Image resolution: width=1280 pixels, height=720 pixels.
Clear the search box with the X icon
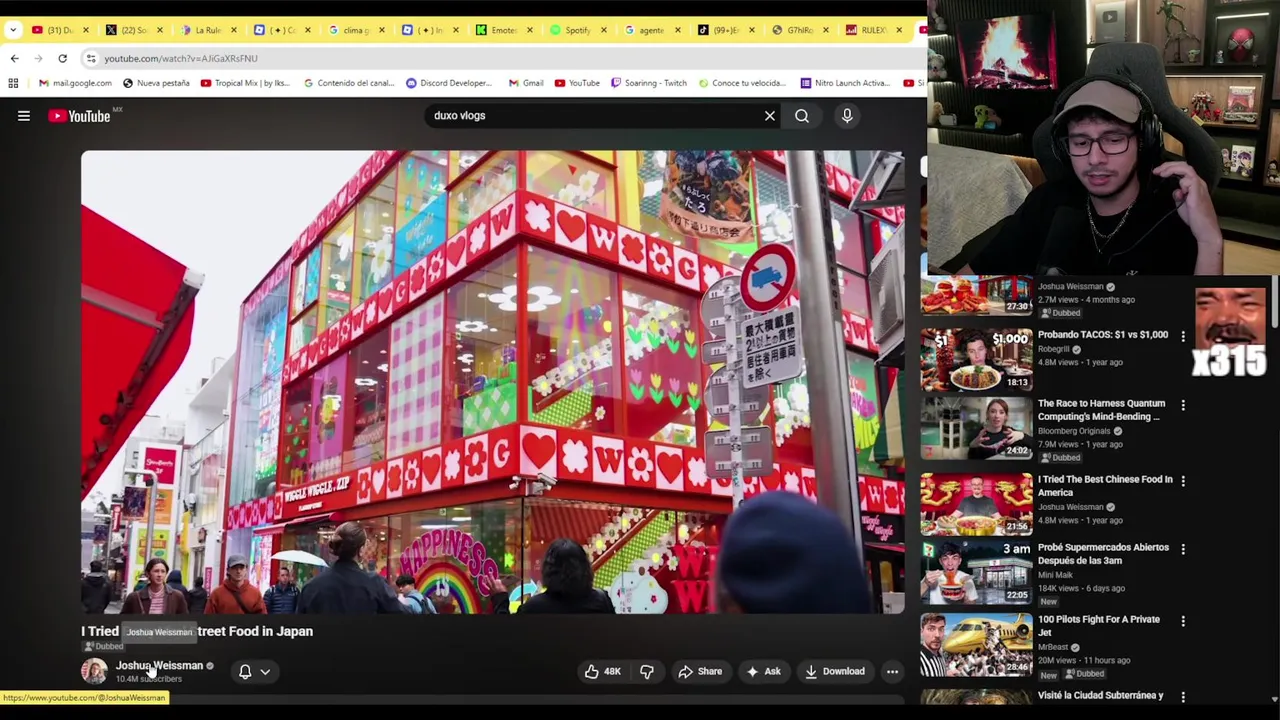click(770, 116)
